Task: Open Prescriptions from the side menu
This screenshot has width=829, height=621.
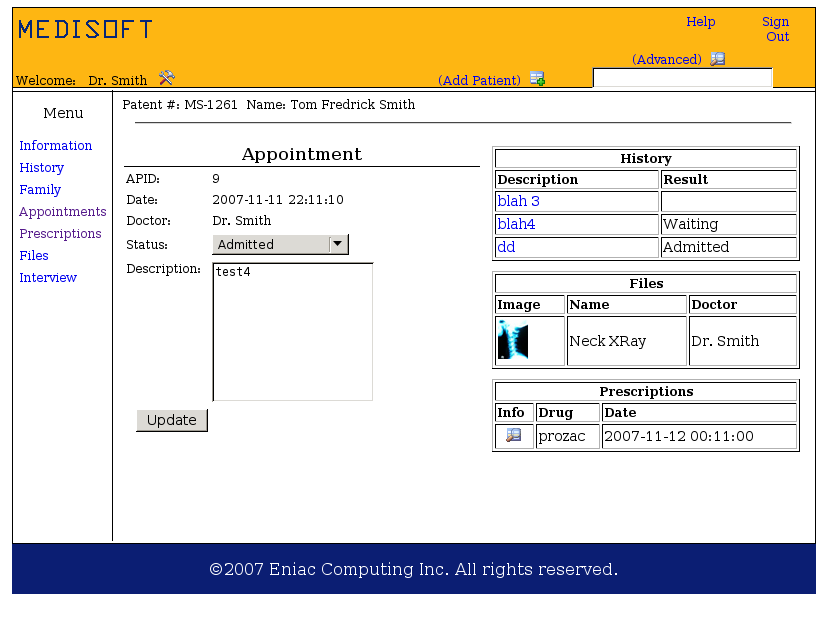Action: point(60,234)
